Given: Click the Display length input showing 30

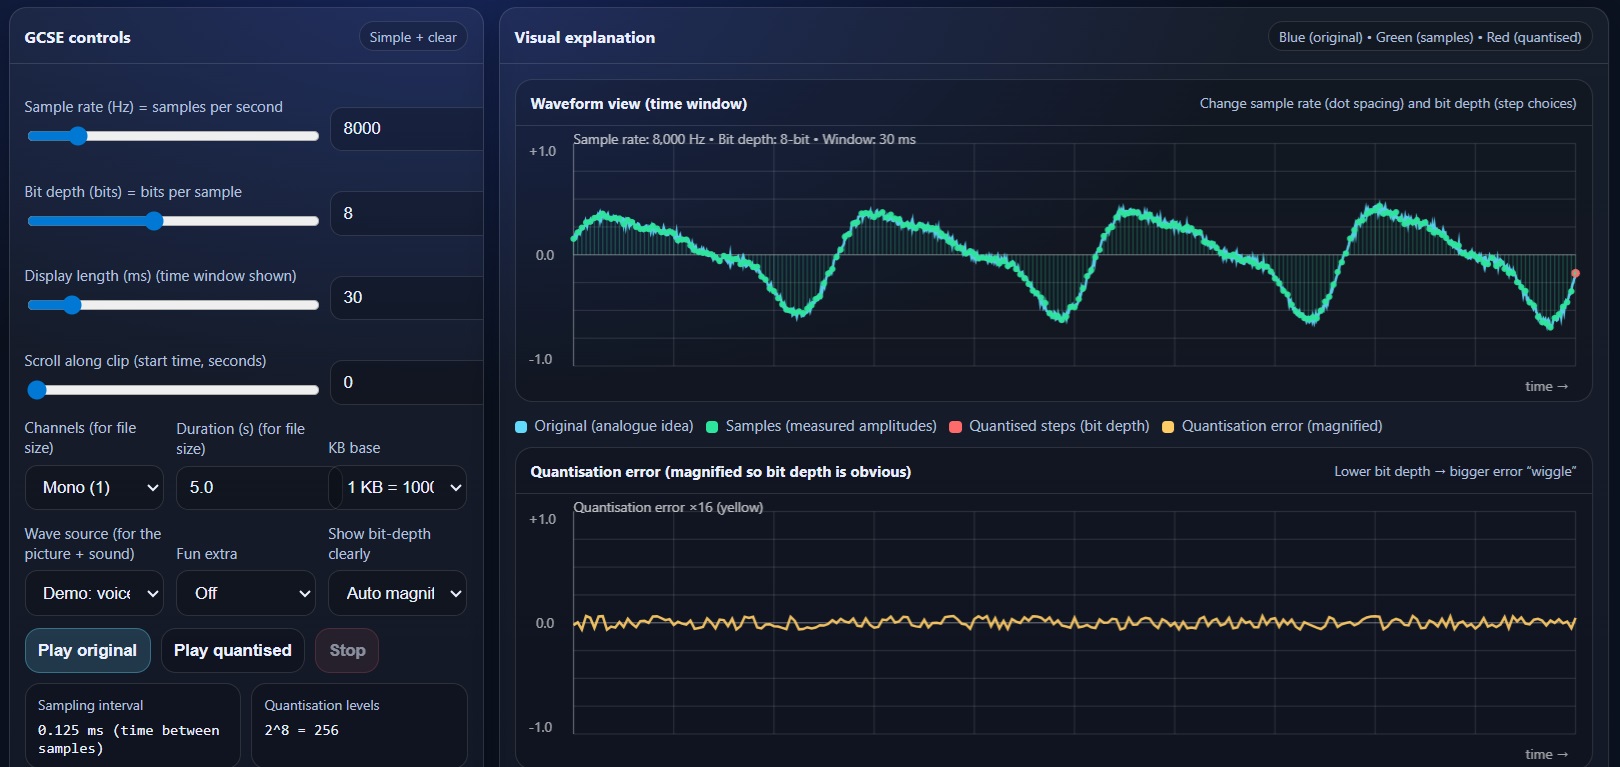Looking at the screenshot, I should click(x=406, y=298).
